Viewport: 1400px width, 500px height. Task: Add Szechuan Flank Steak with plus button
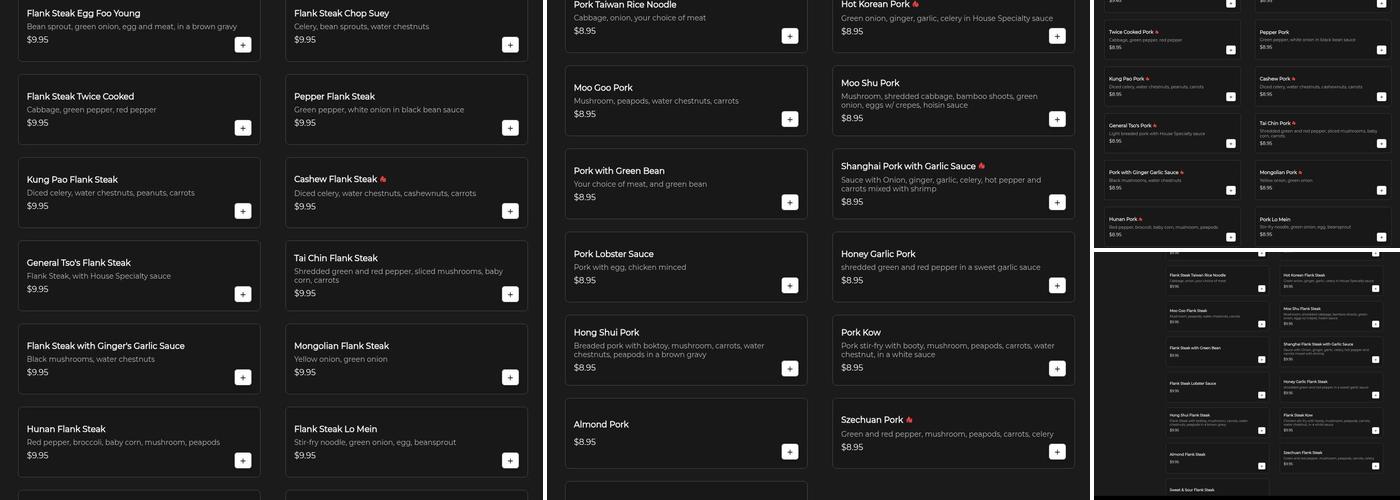click(1376, 466)
